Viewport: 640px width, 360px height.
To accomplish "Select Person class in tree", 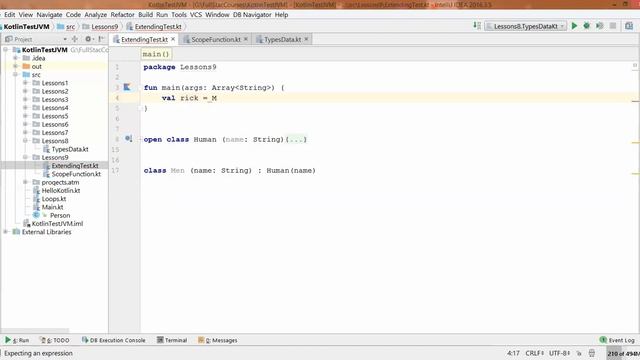I will [x=60, y=215].
